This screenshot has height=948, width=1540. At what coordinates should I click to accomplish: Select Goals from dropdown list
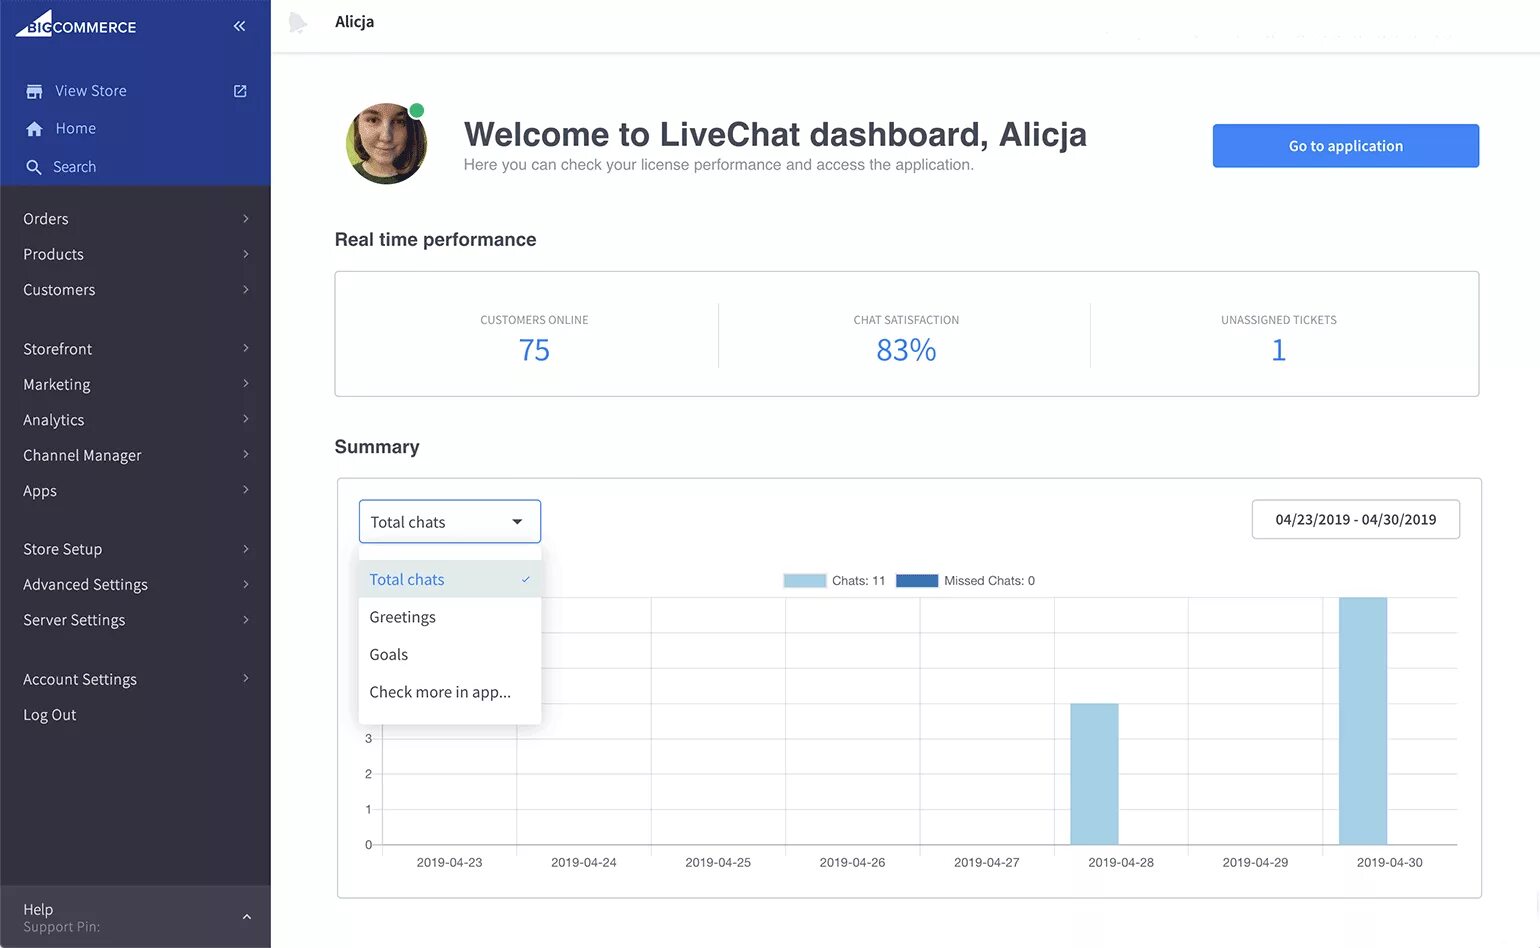pos(450,654)
